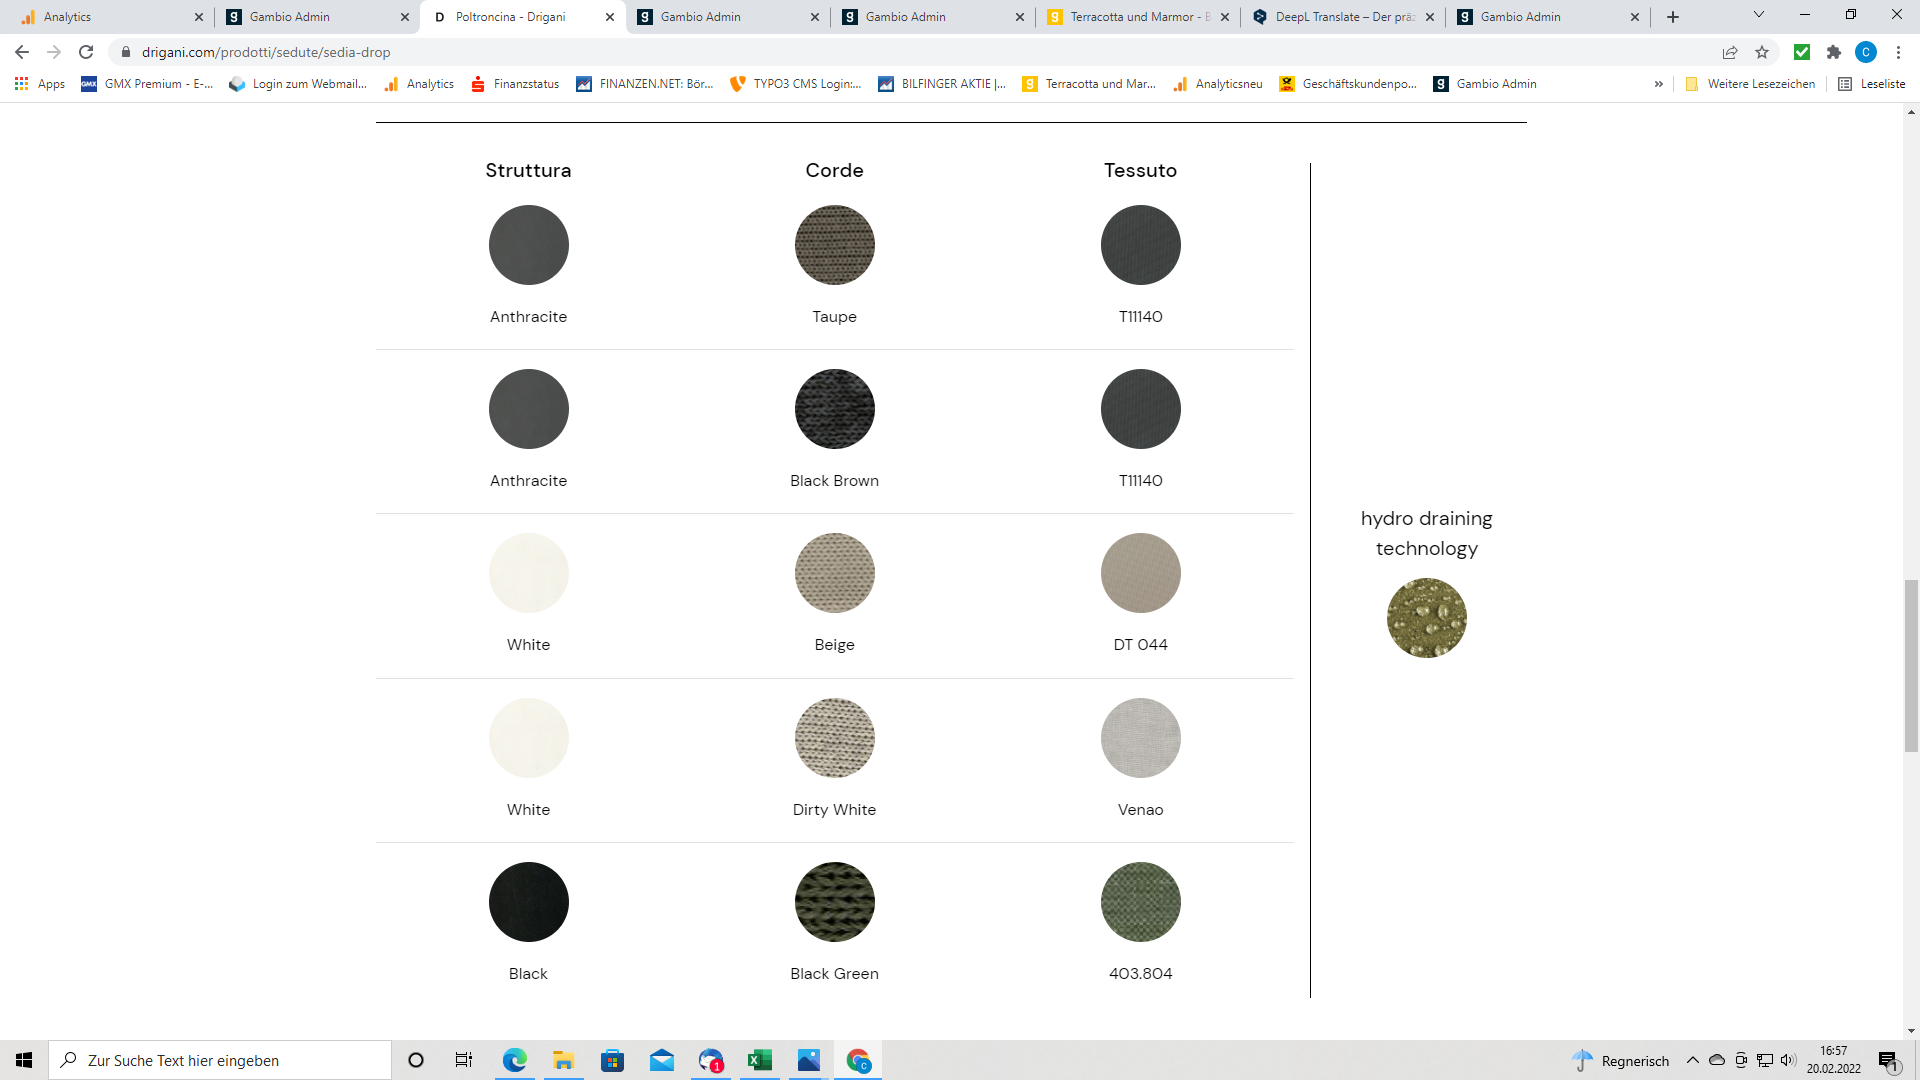Click the share page icon in the address bar
1920x1080 pixels.
pos(1729,52)
